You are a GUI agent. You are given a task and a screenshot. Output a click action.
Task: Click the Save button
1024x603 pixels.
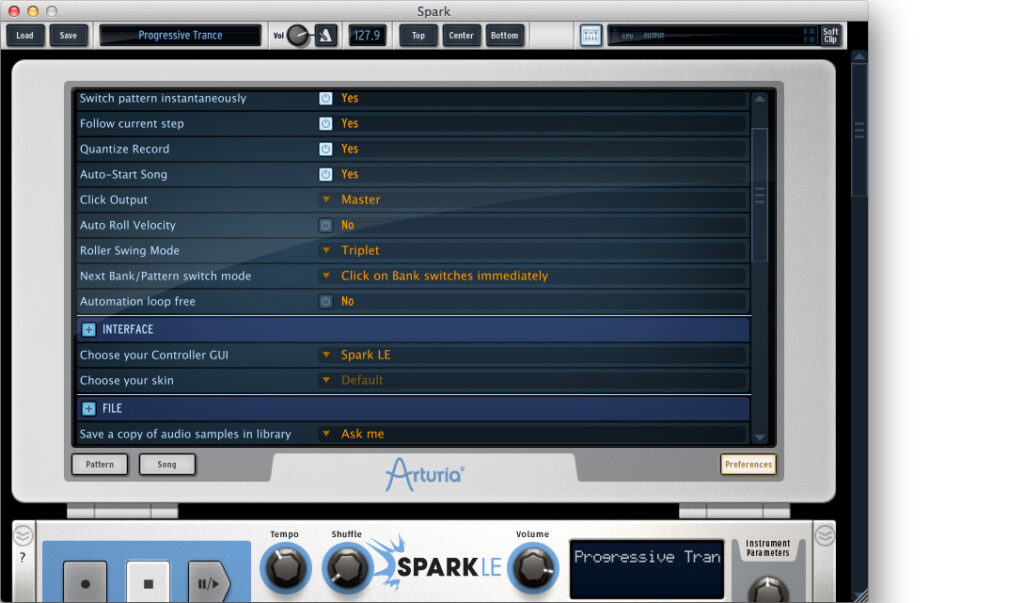68,35
